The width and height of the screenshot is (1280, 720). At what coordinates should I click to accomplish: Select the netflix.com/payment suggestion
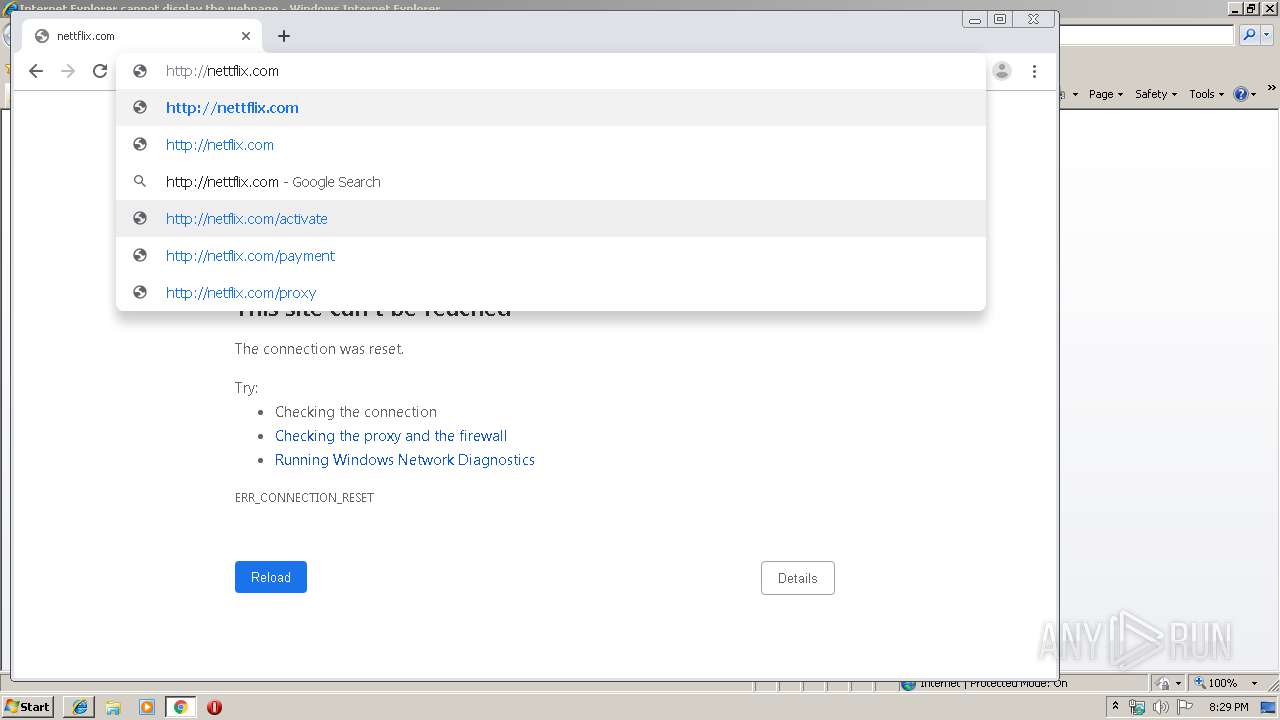(551, 256)
